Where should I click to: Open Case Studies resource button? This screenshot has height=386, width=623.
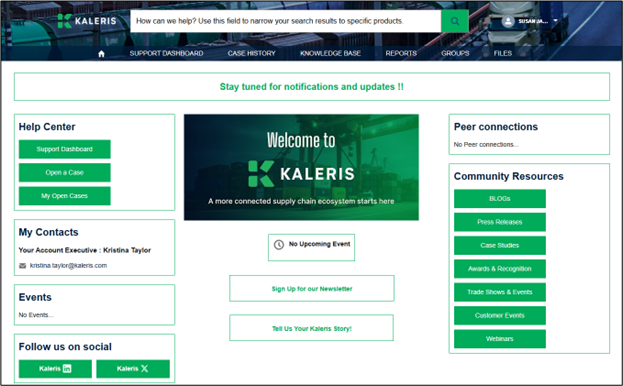coord(500,245)
